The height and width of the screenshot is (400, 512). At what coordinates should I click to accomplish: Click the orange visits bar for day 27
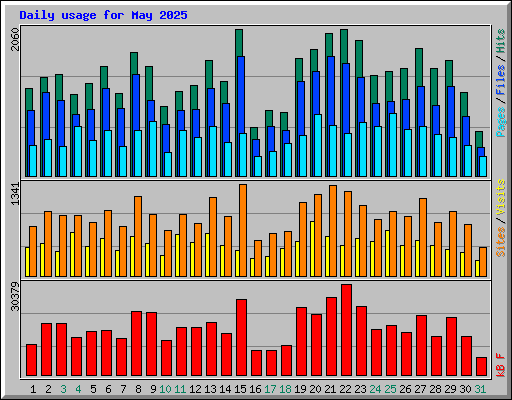(423, 237)
